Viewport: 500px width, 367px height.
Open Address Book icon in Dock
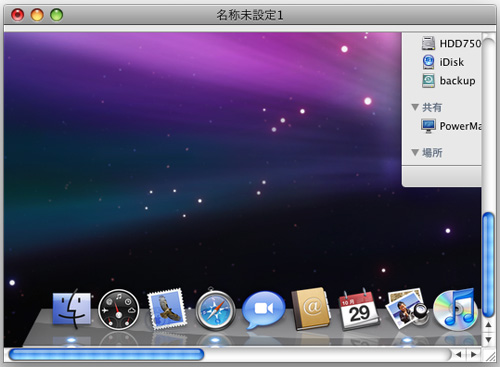[311, 309]
